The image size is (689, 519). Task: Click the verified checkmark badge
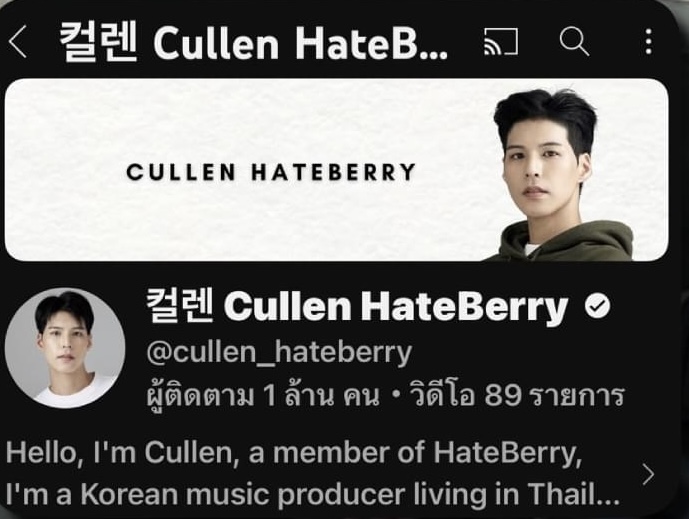point(598,305)
